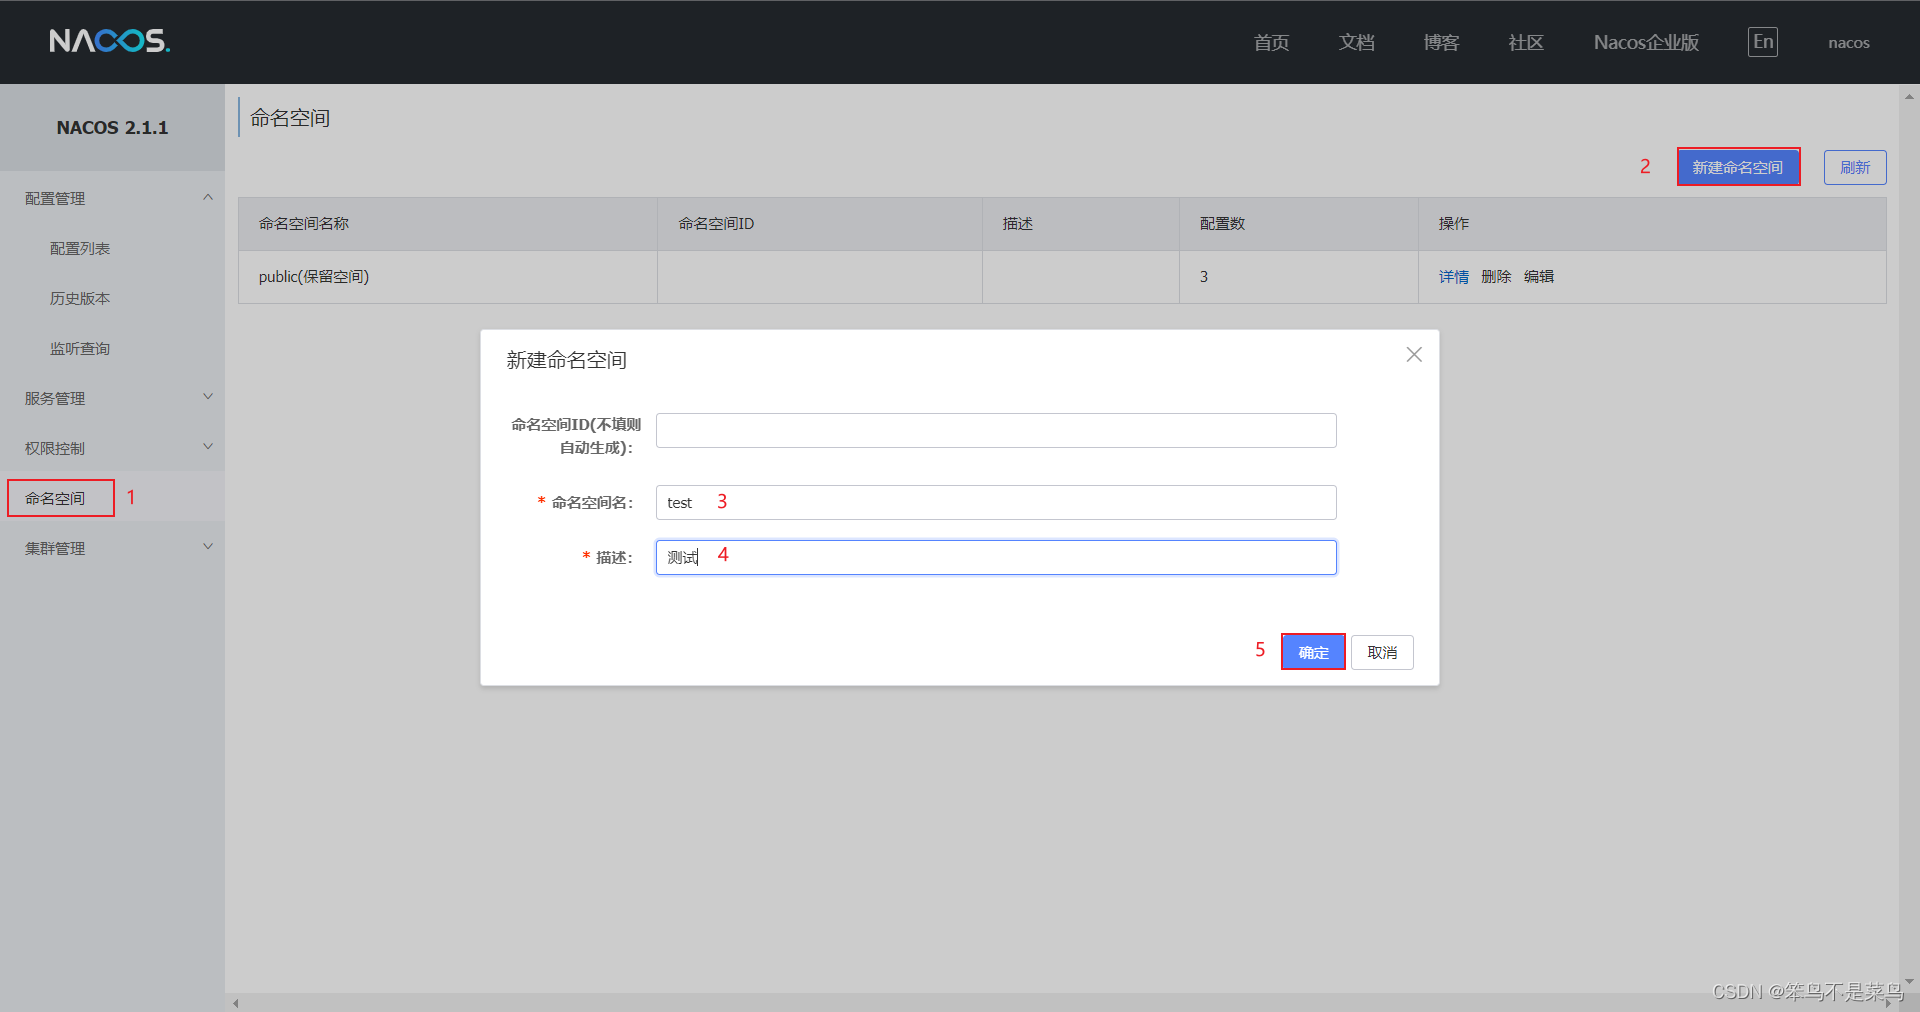
Task: Expand the 权限控制 menu chevron
Action: (x=208, y=447)
